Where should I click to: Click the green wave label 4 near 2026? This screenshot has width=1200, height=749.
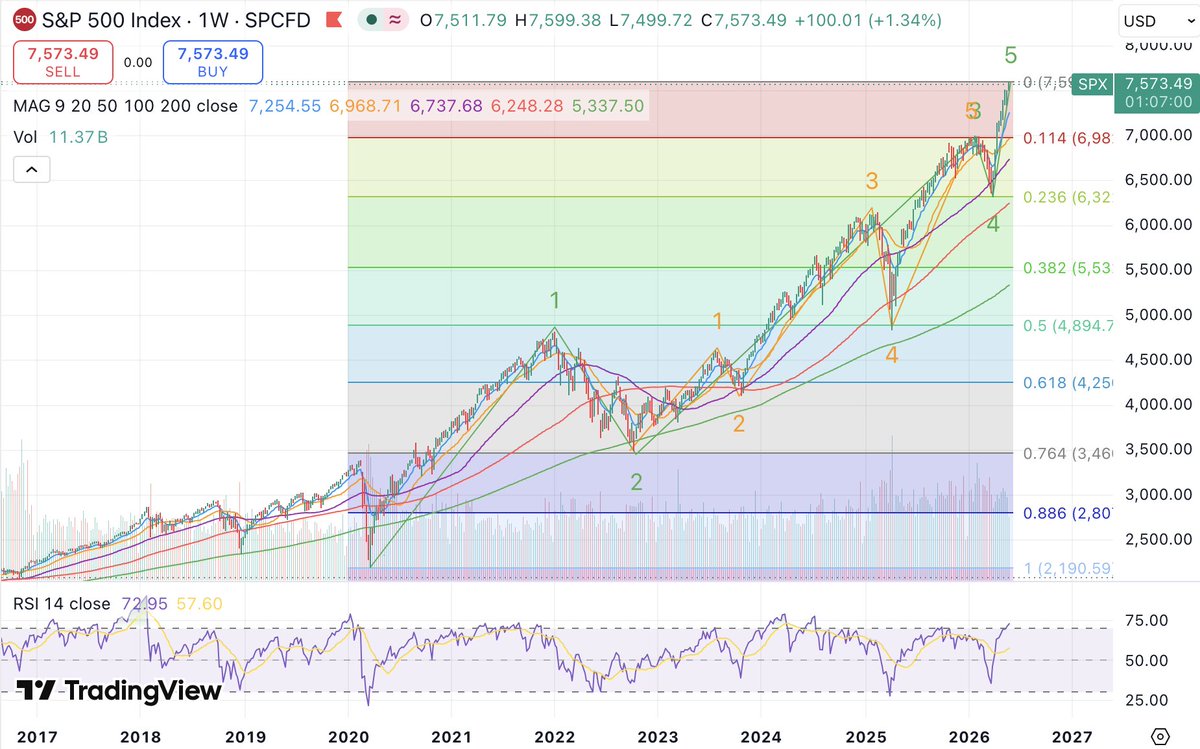pos(993,225)
